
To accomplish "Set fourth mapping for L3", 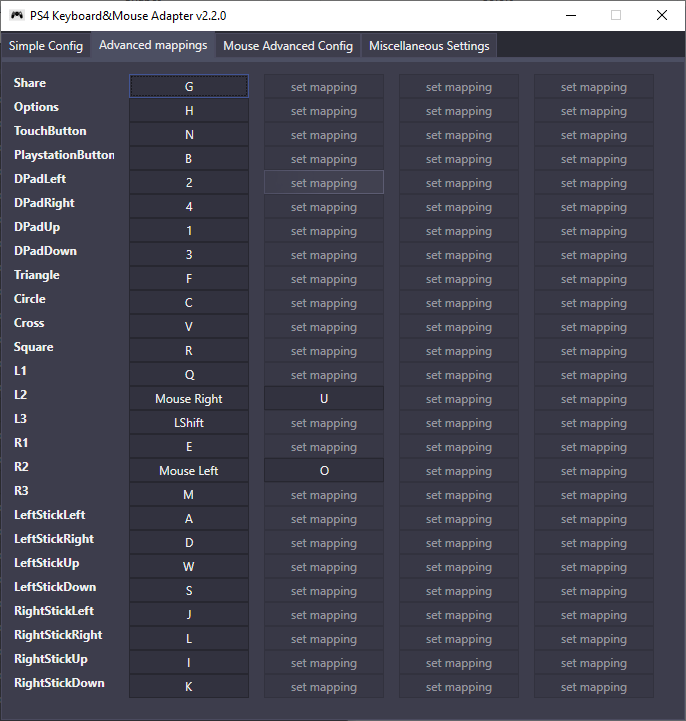I will 594,422.
